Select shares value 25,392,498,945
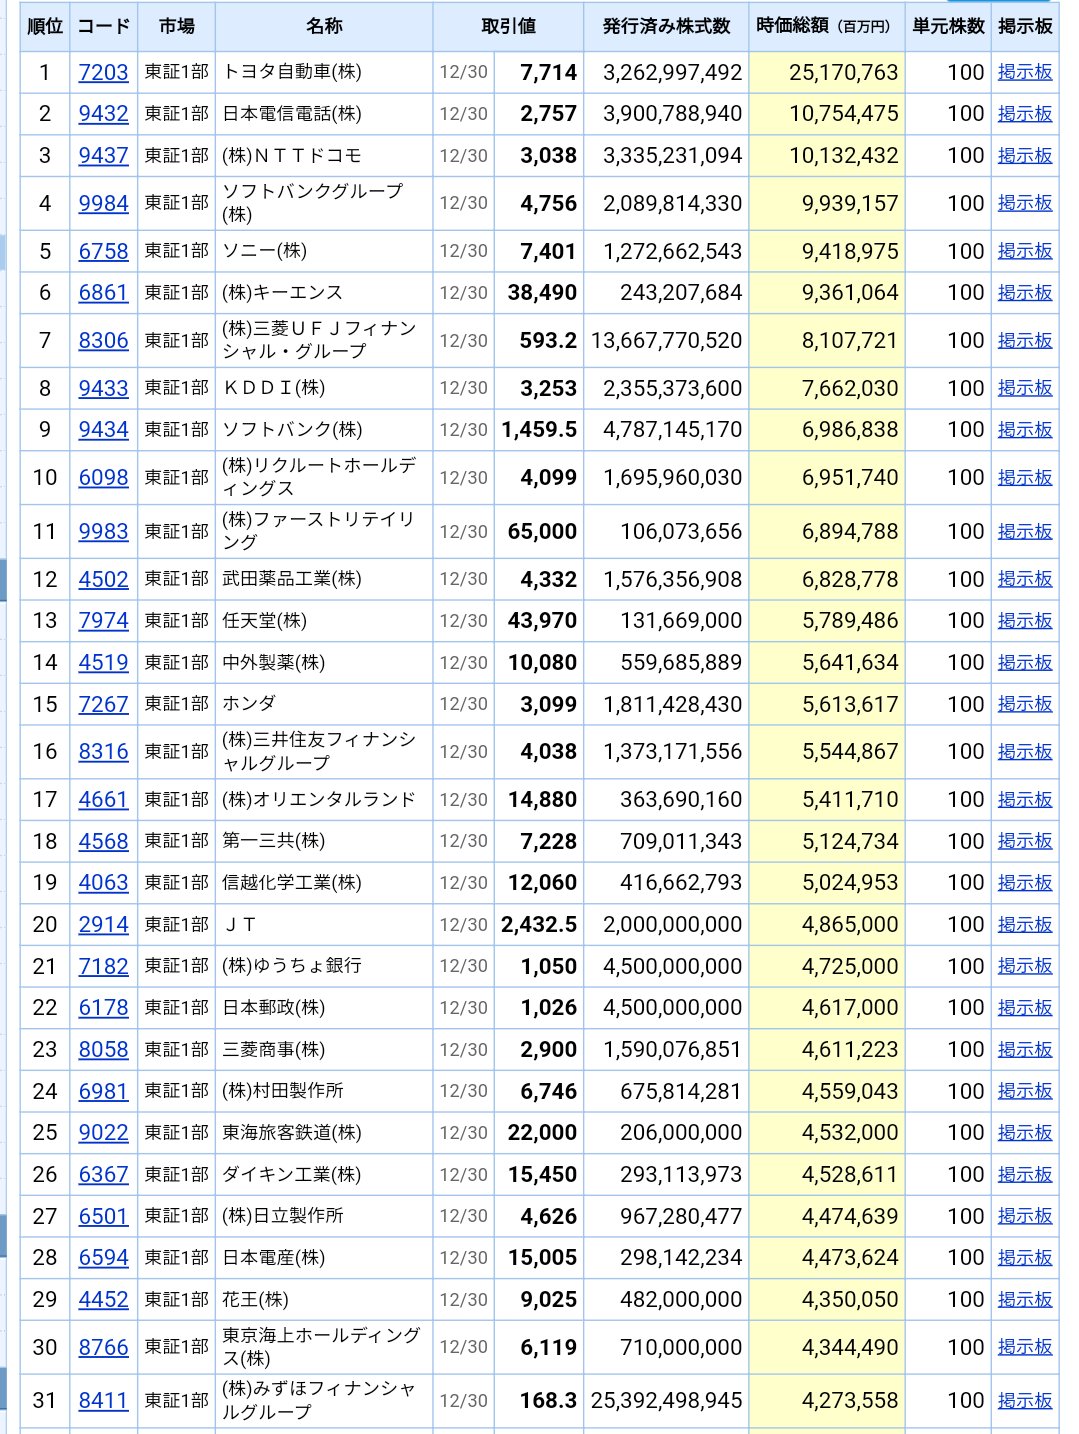Viewport: 1079px width, 1434px height. pos(666,1401)
